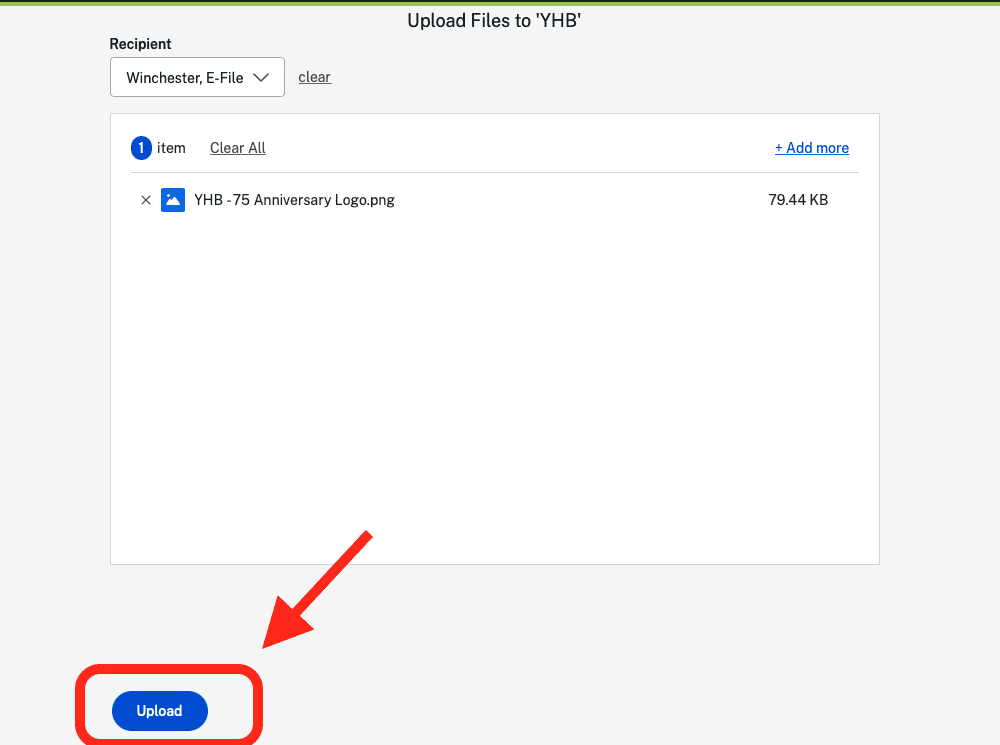
Task: Select the file name YHB -75 Anniversary Logo.png
Action: pos(295,200)
